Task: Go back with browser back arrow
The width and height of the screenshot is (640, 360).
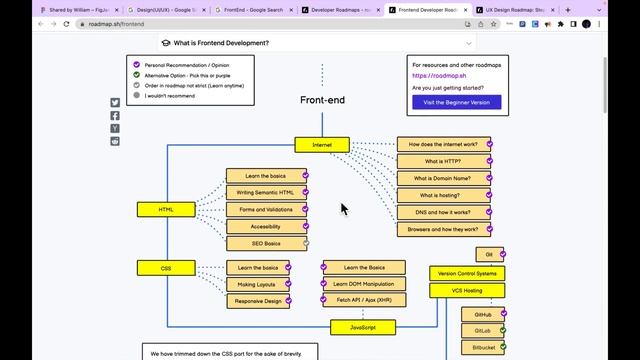Action: click(41, 24)
